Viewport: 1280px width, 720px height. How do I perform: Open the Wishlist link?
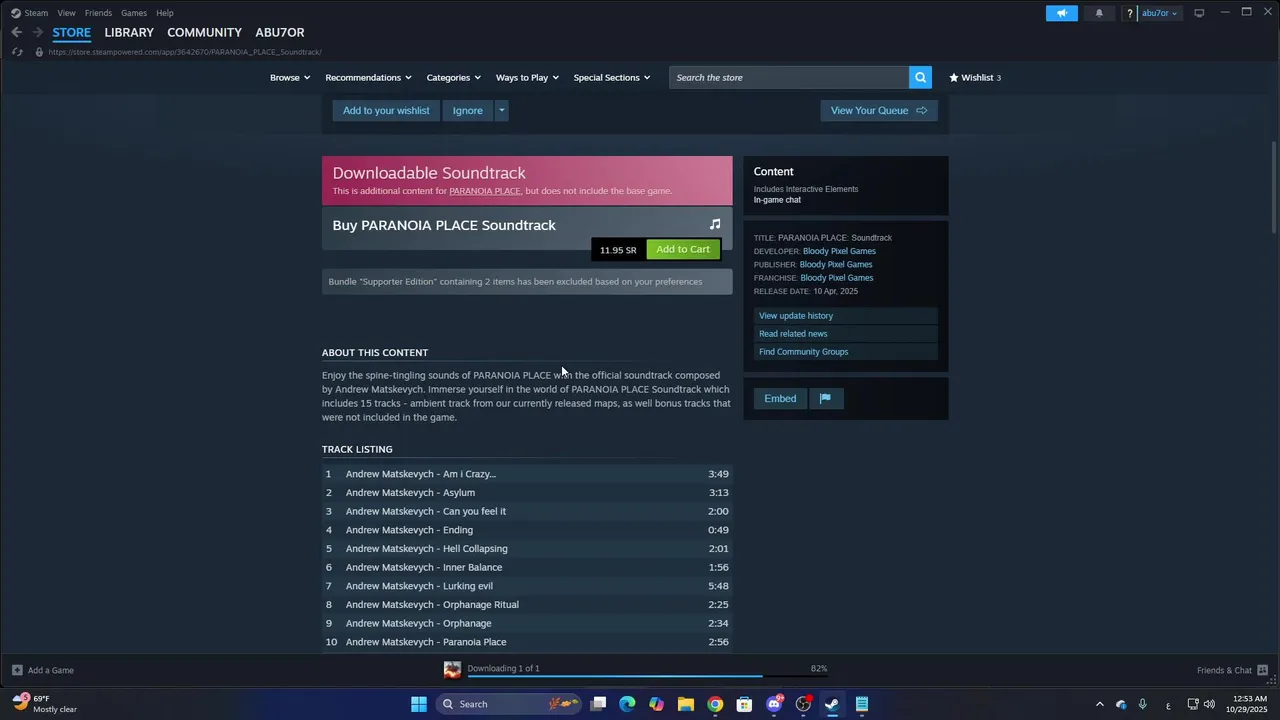click(975, 77)
